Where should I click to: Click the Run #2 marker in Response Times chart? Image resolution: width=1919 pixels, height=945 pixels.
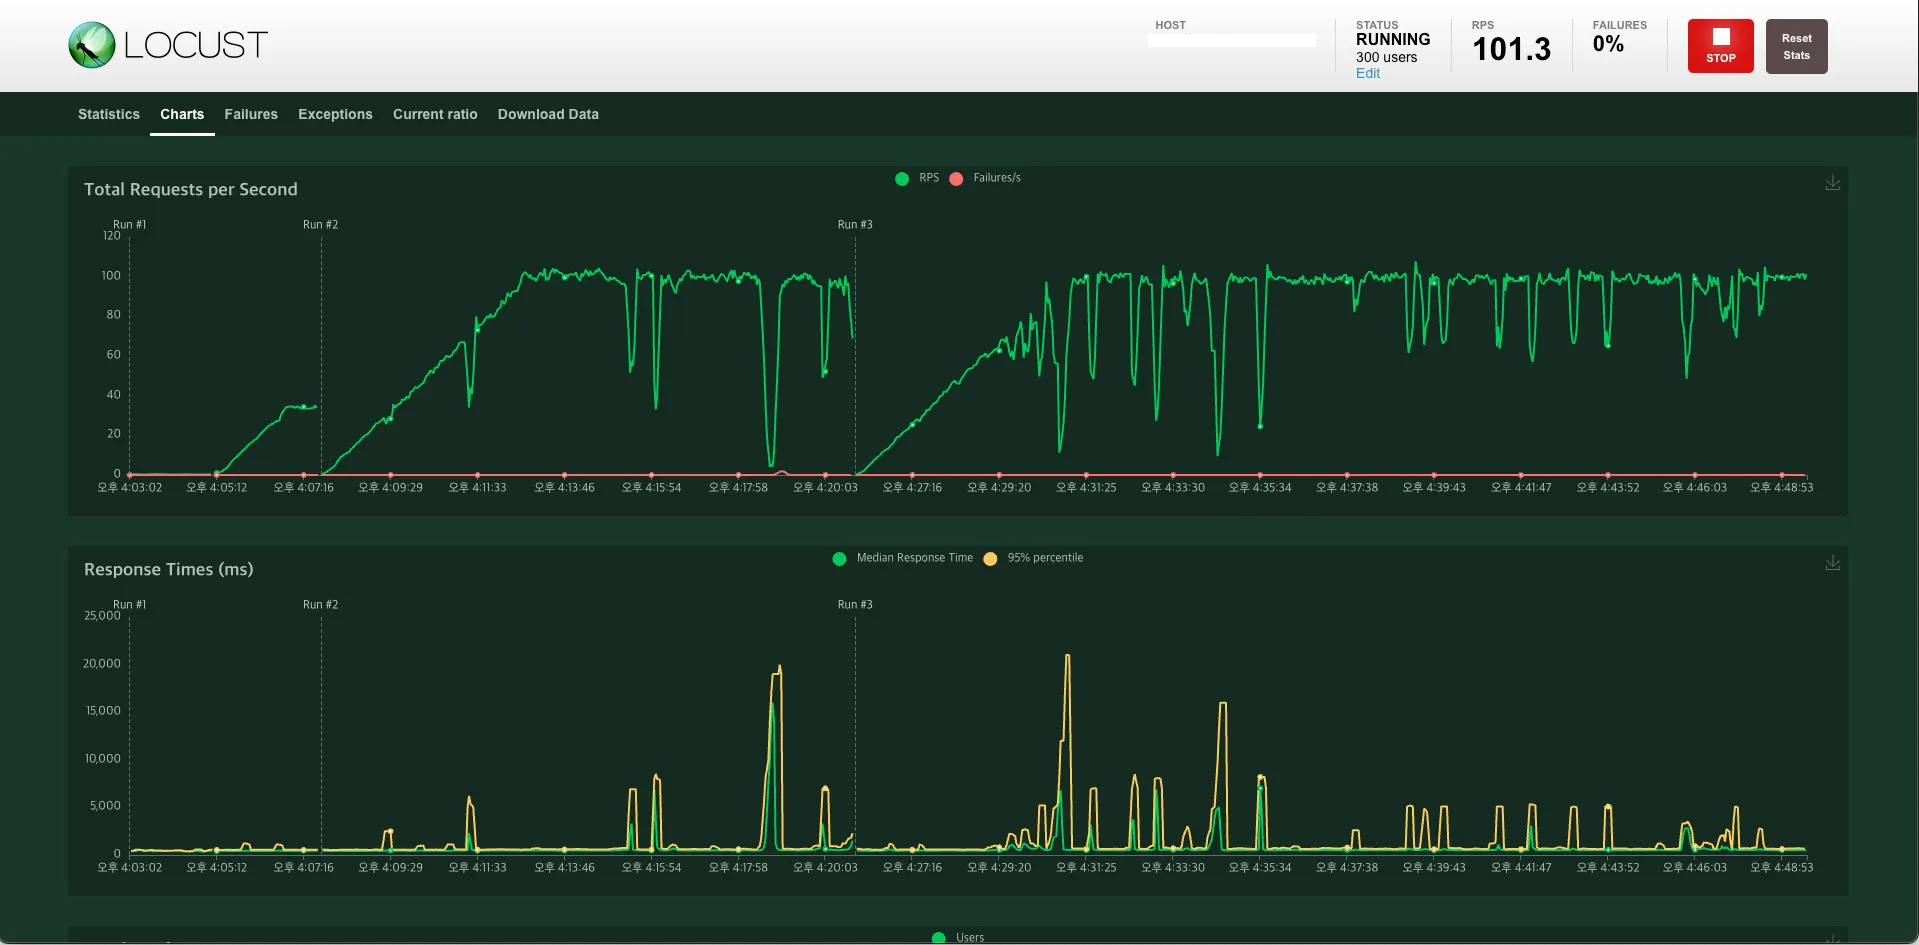(320, 604)
